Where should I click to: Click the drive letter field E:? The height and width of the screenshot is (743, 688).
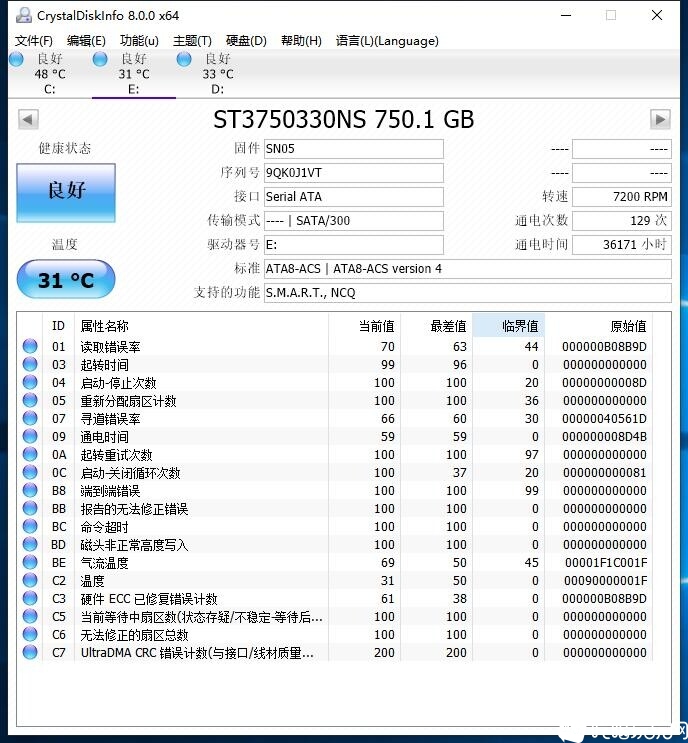tap(353, 245)
